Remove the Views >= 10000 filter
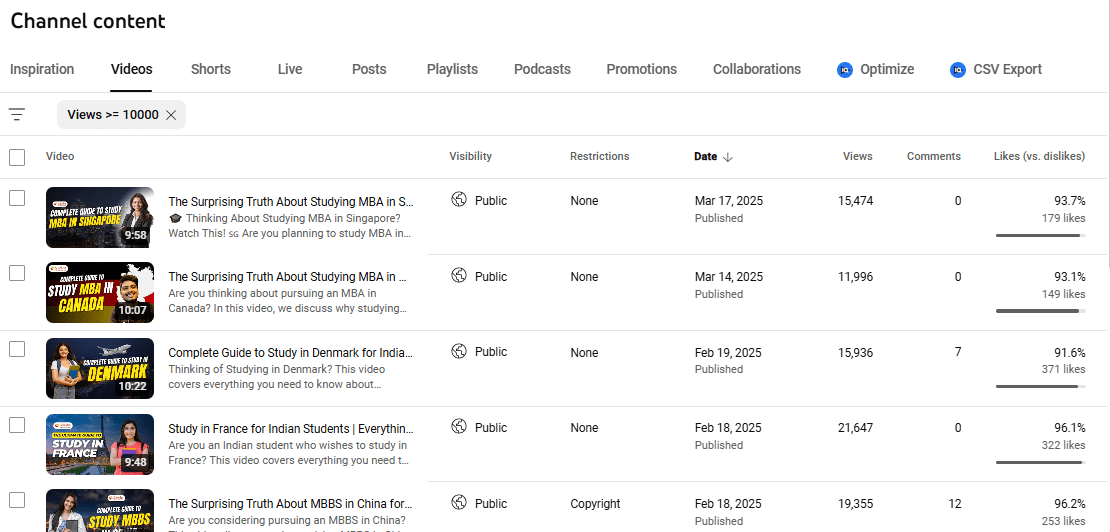The image size is (1110, 532). pos(171,115)
